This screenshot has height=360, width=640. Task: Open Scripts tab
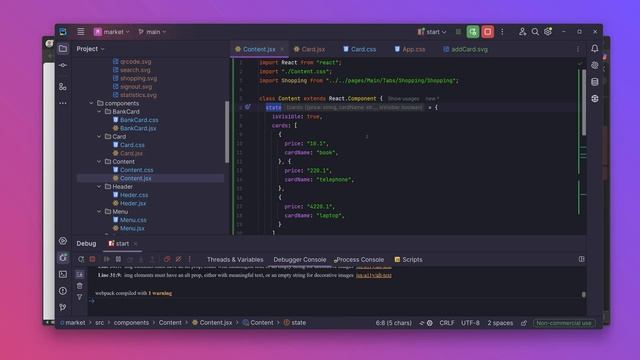[409, 260]
